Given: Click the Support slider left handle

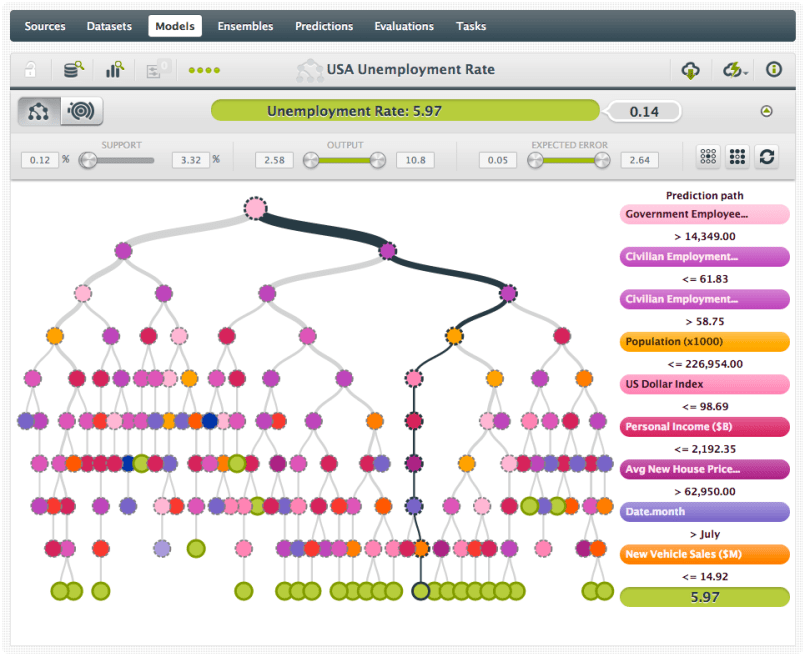Looking at the screenshot, I should (88, 160).
